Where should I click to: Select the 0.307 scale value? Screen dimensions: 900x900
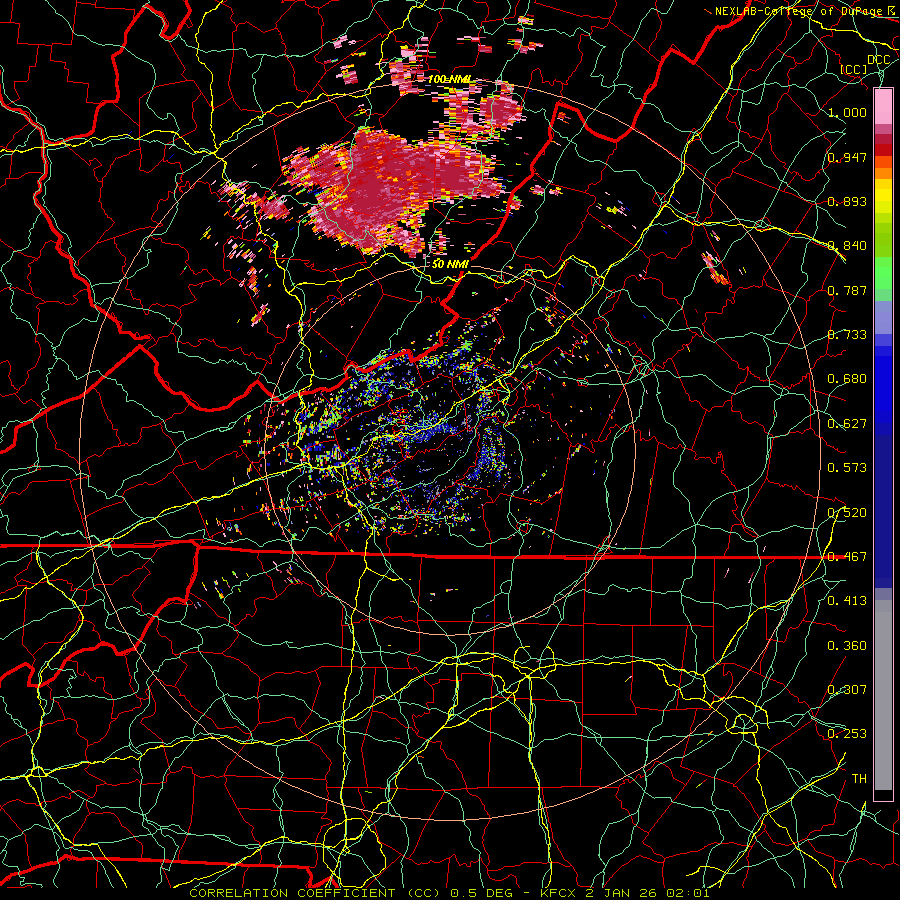[x=847, y=690]
